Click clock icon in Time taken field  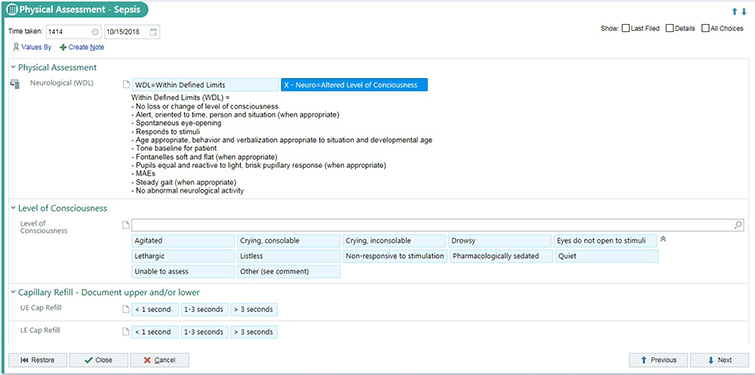pos(95,32)
